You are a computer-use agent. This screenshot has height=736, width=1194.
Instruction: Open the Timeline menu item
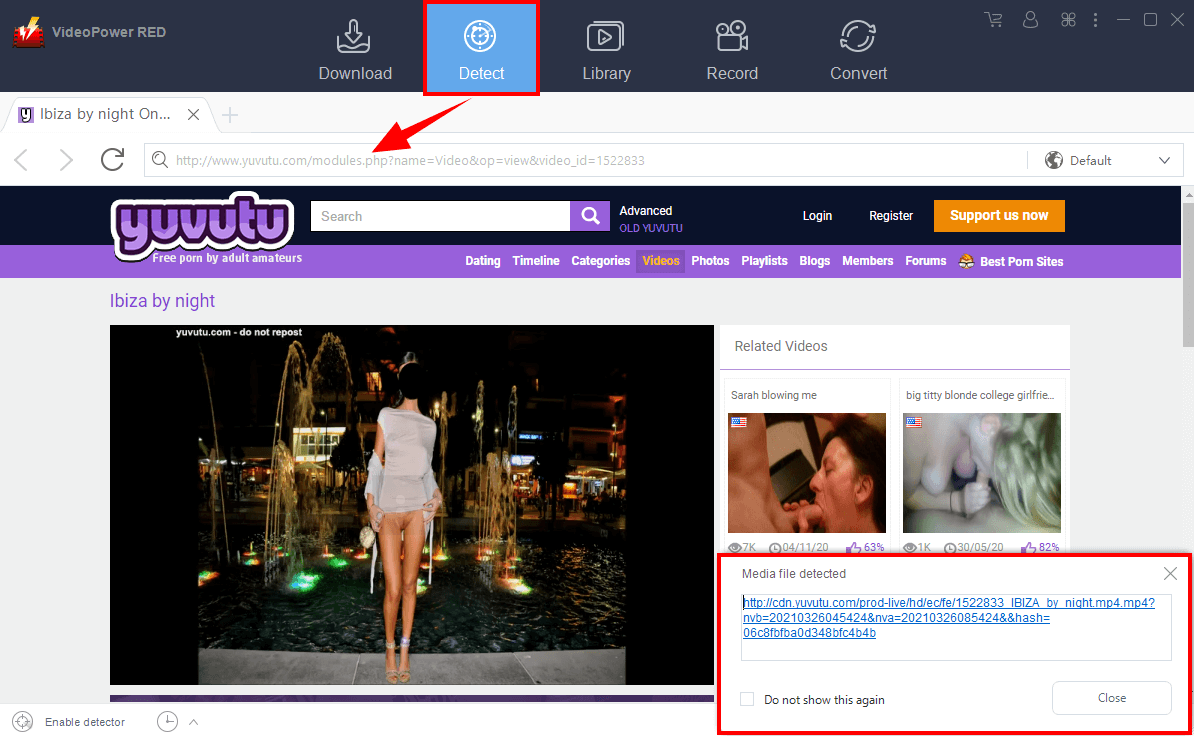[536, 261]
